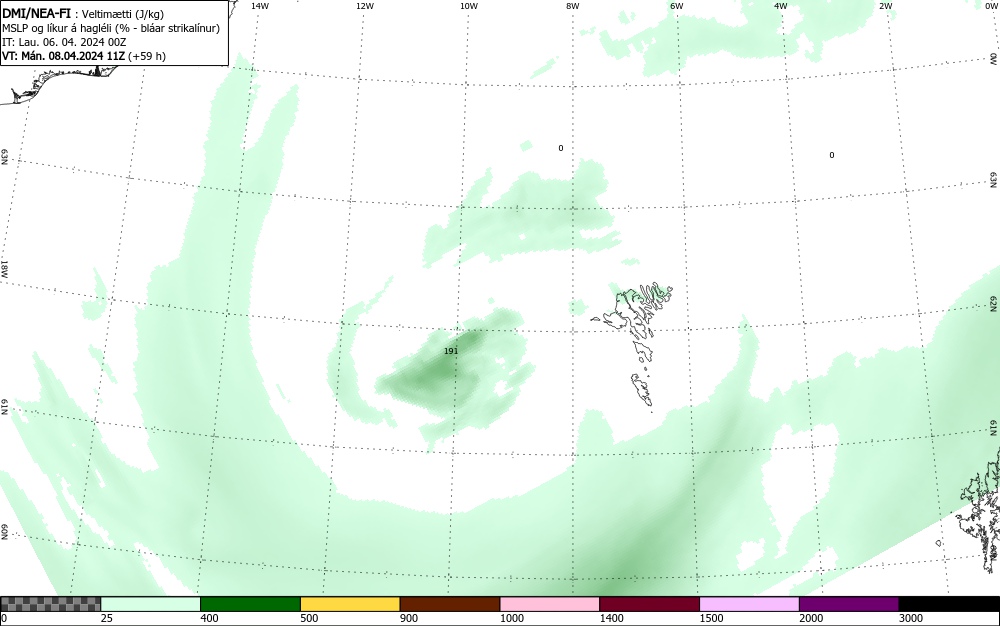Click the pink 1000-1400 legend swatch
The image size is (1000, 626).
click(x=550, y=604)
